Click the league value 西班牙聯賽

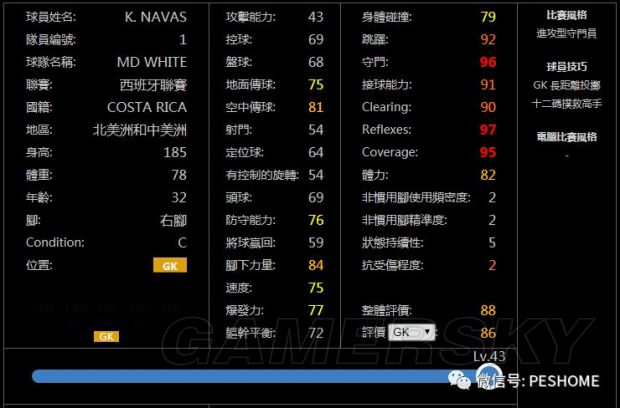[x=153, y=85]
